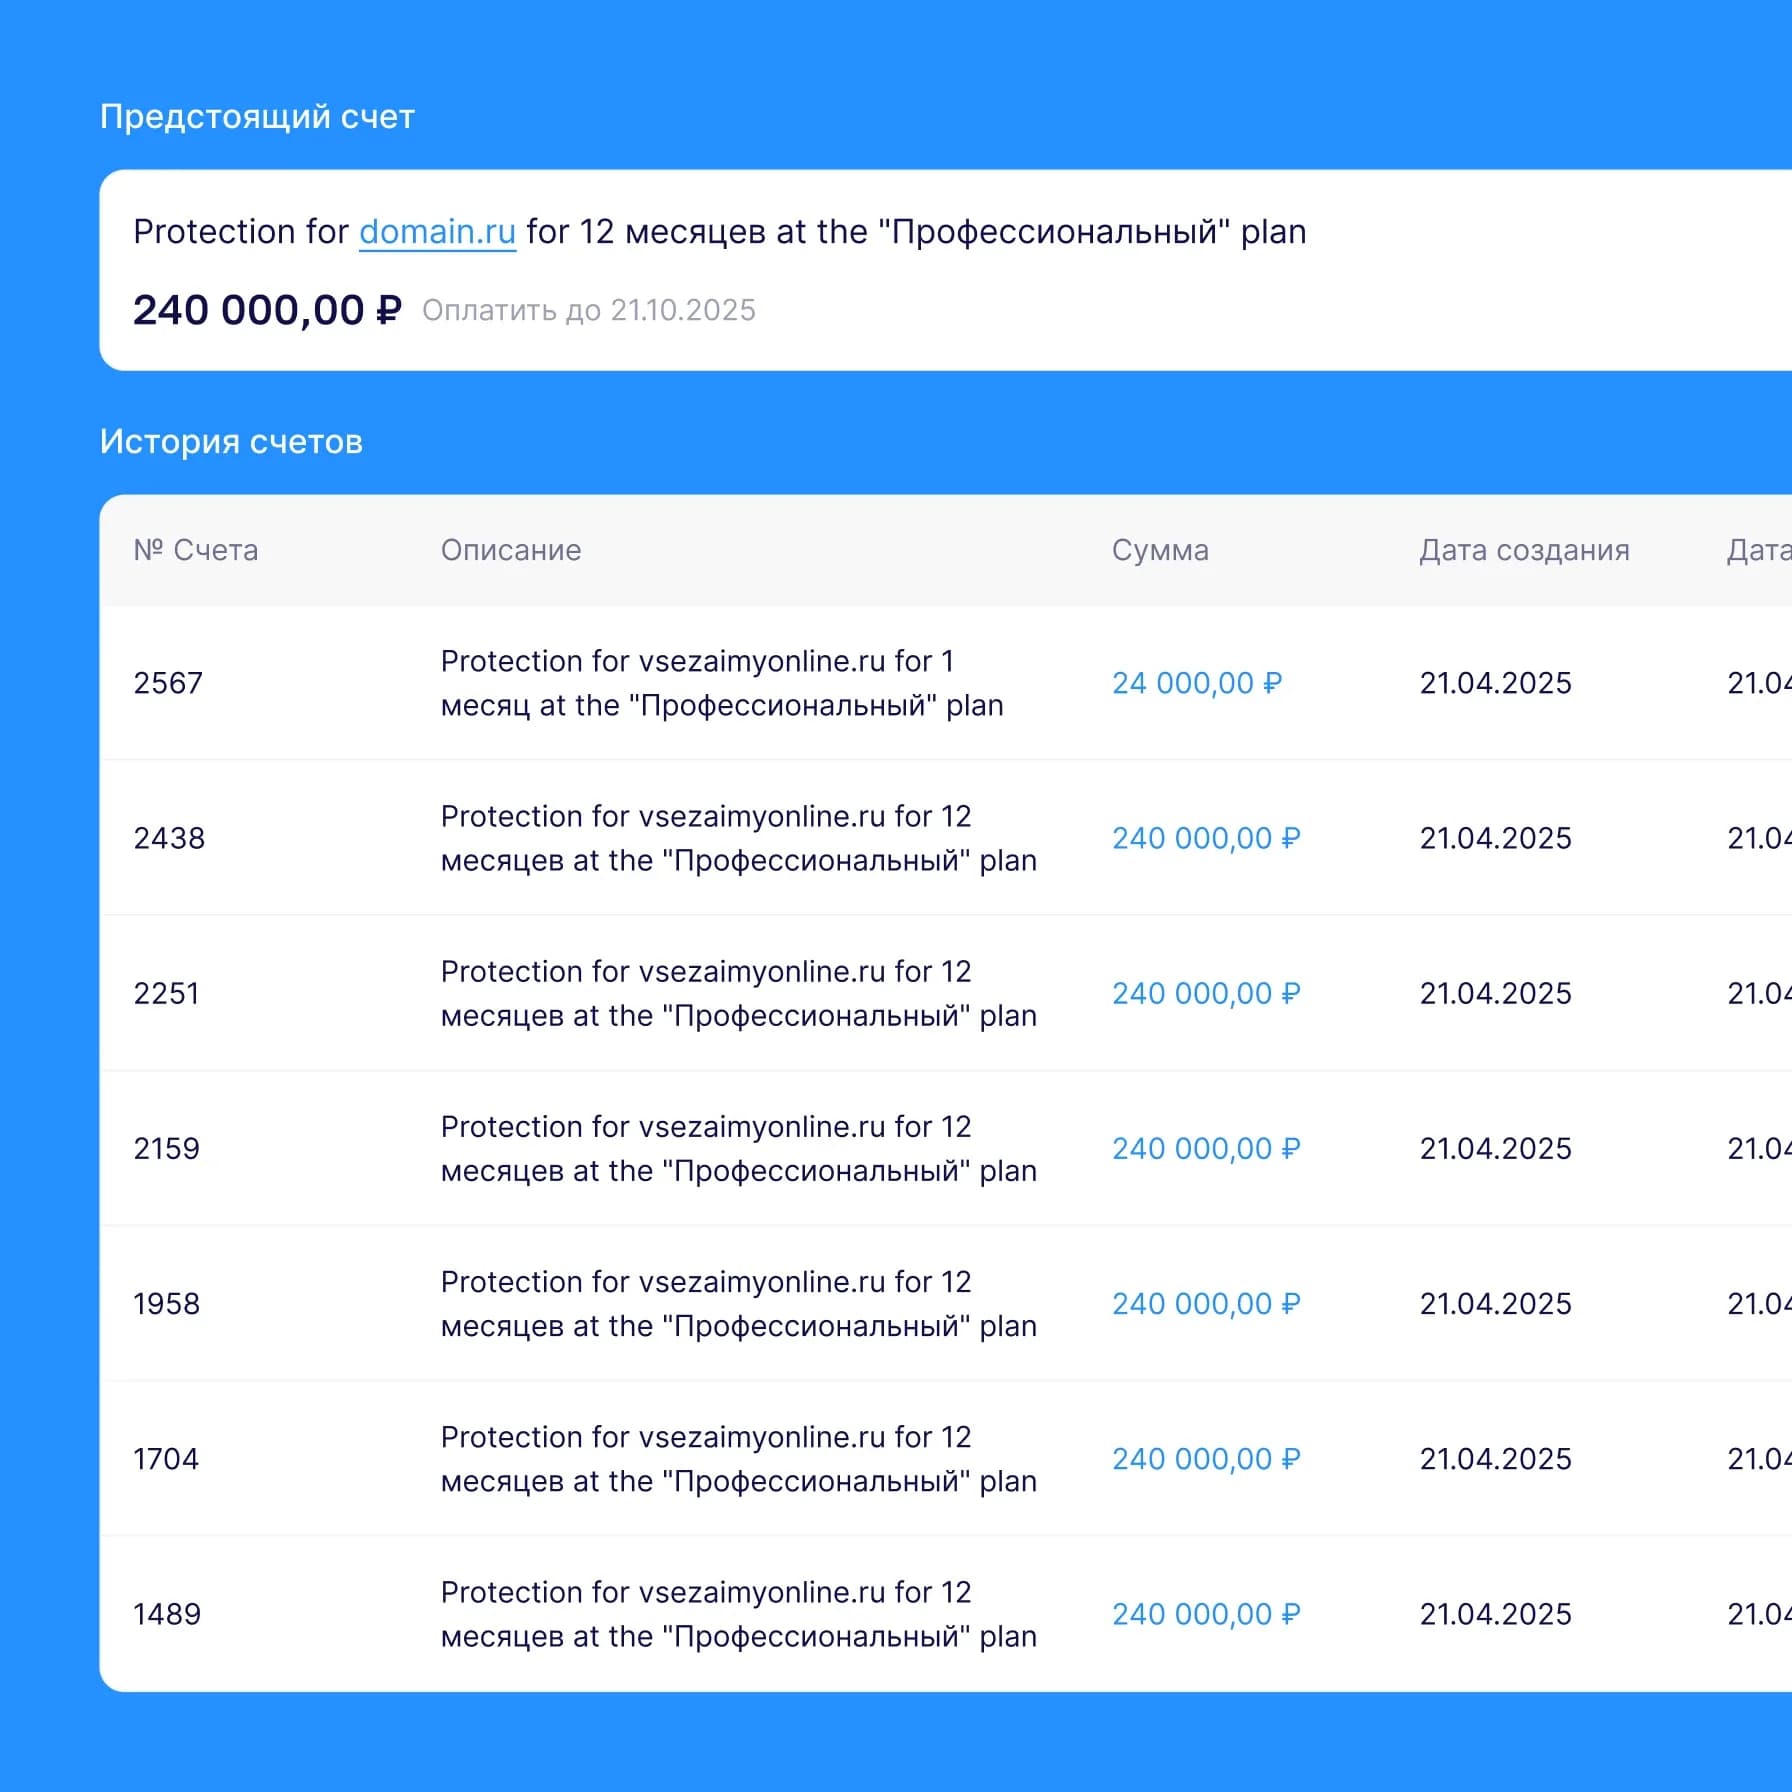
Task: Click the description text of invoice 1704
Action: coord(739,1459)
